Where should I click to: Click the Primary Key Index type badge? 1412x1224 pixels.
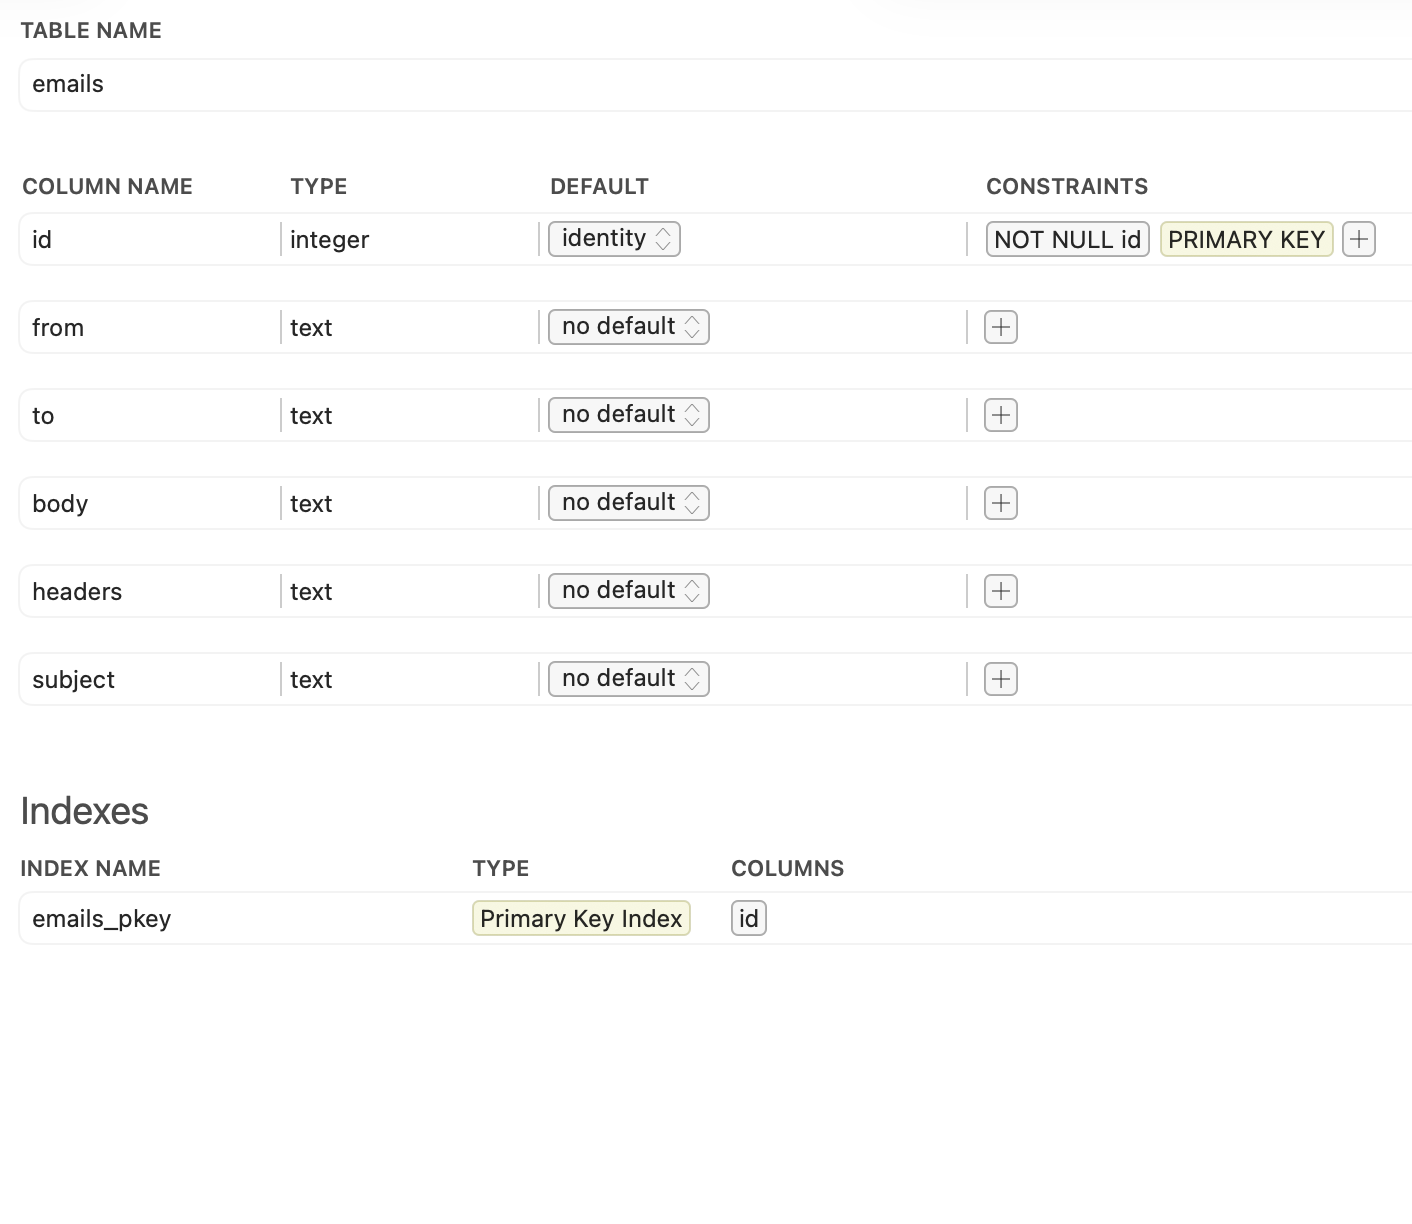point(581,918)
